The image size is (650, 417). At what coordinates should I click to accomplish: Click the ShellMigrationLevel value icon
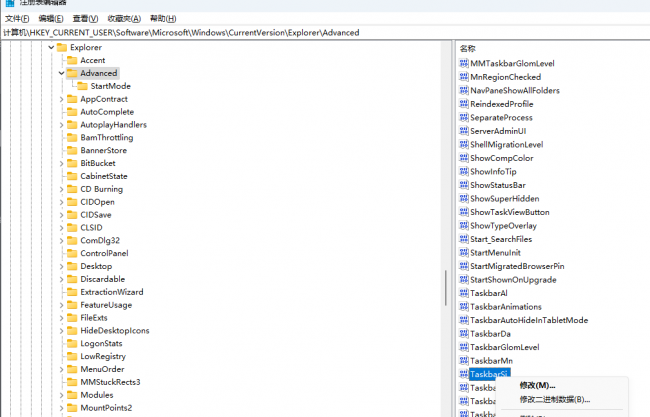(464, 144)
